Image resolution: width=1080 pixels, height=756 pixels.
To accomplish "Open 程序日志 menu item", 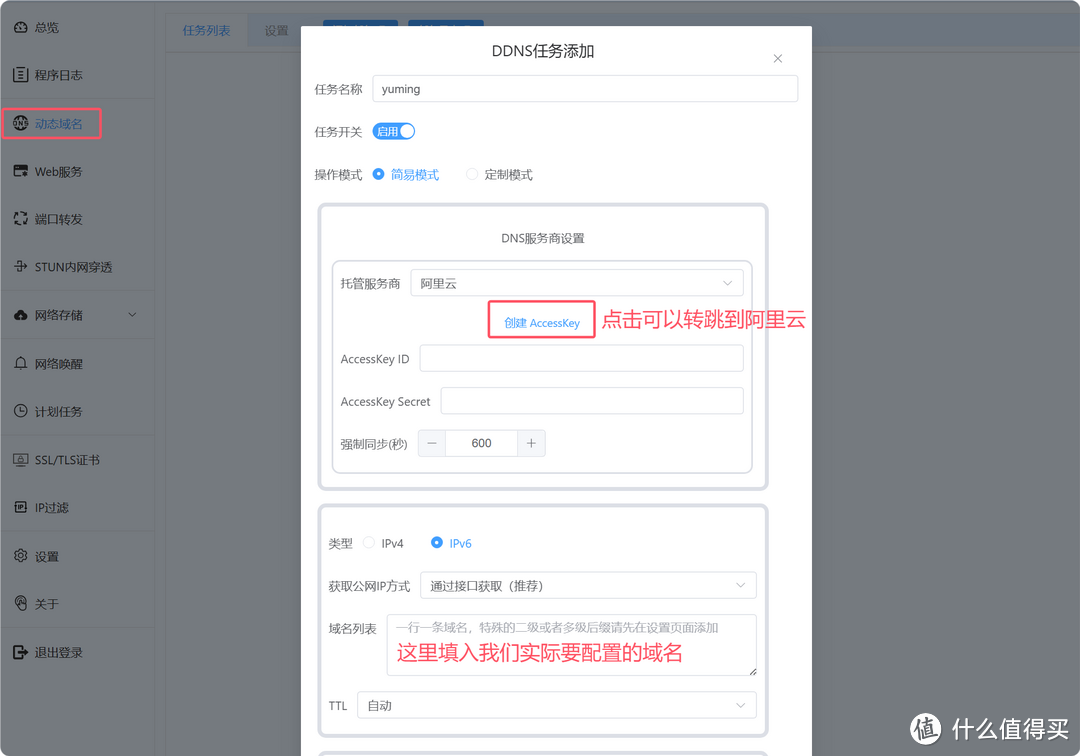I will (77, 75).
